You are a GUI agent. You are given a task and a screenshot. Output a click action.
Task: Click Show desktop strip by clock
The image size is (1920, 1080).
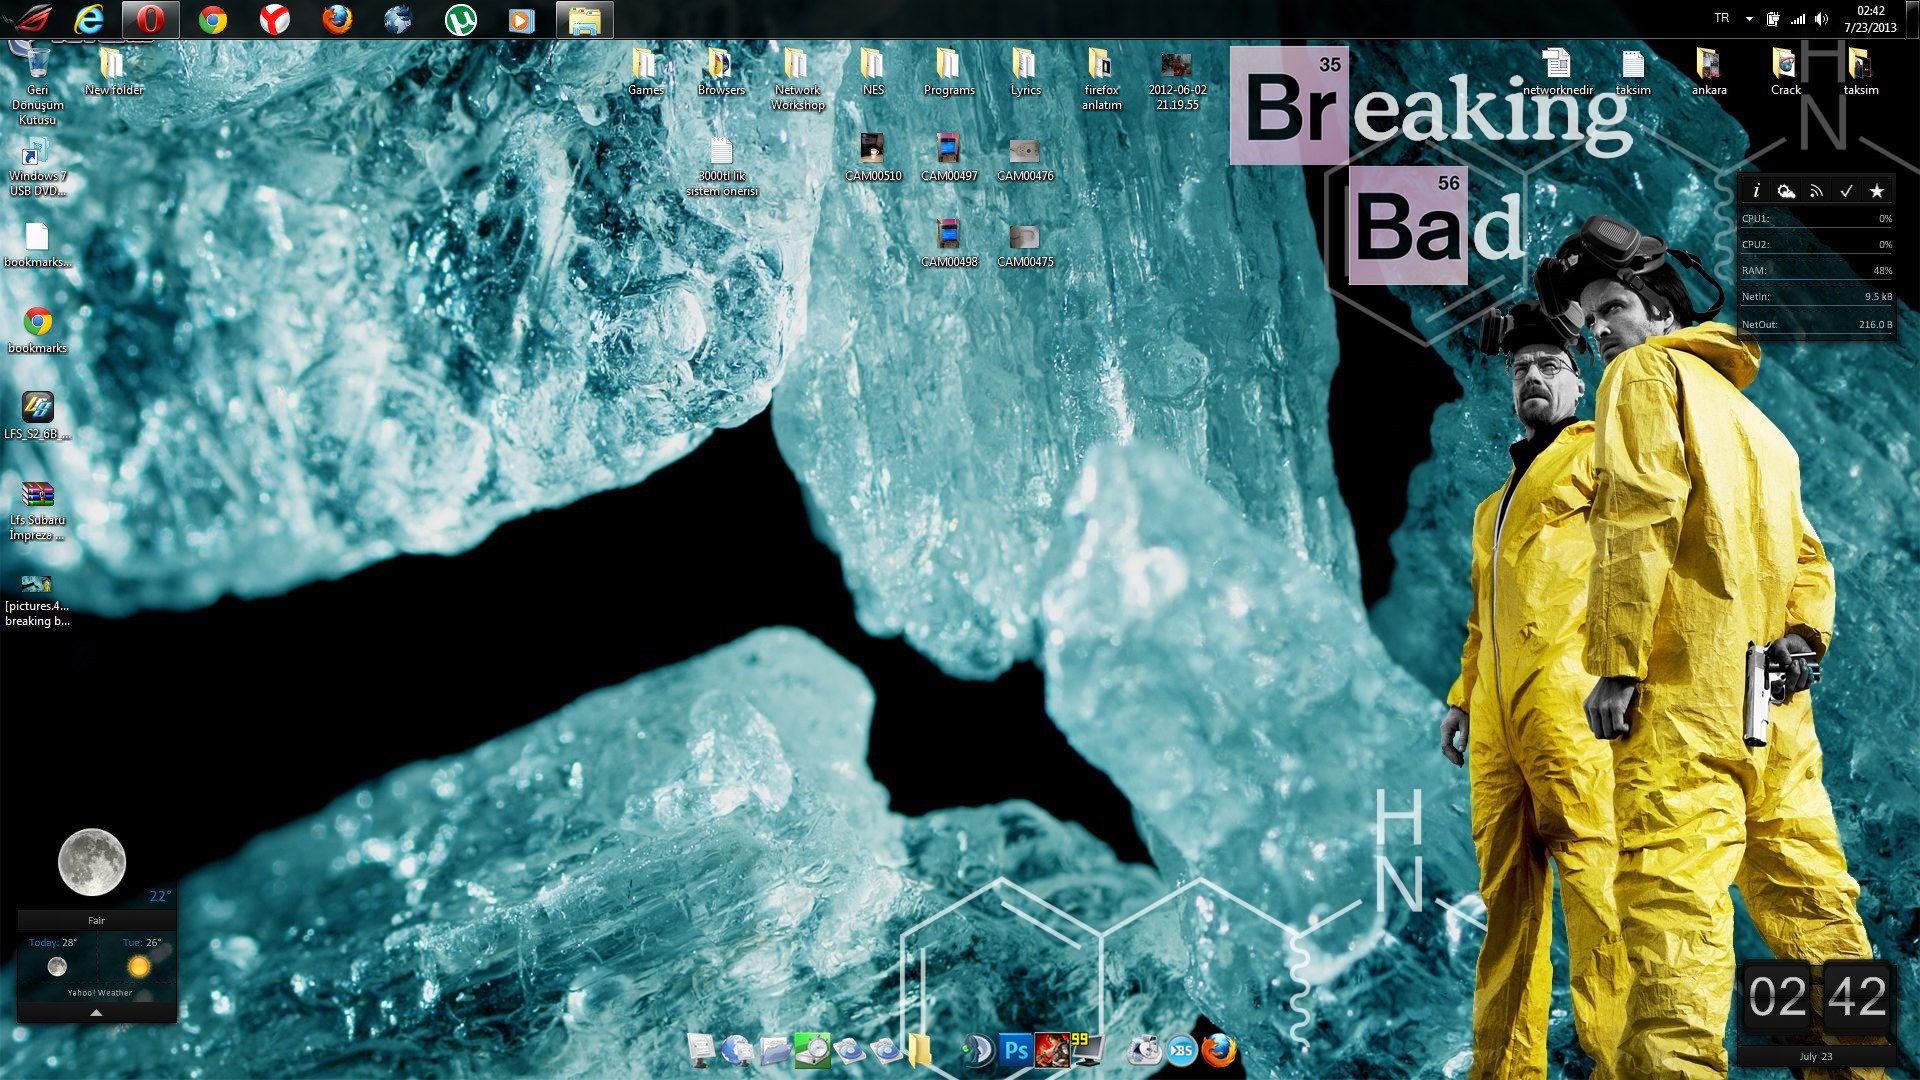point(1912,19)
